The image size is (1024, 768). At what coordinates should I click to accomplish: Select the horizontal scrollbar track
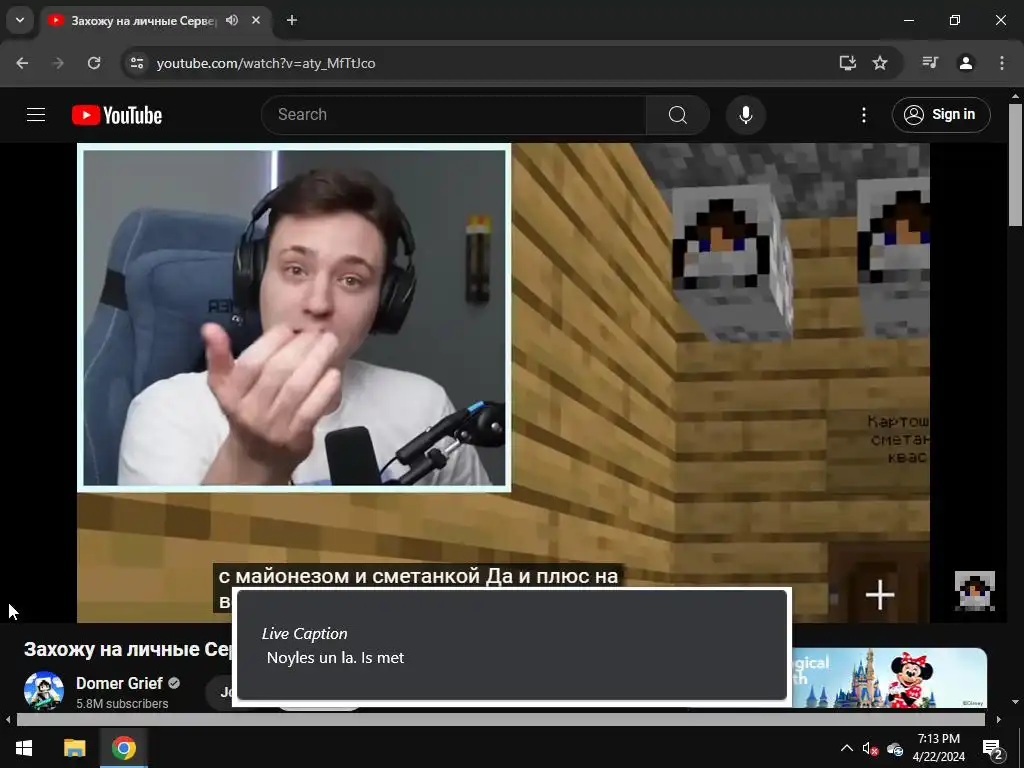click(501, 720)
